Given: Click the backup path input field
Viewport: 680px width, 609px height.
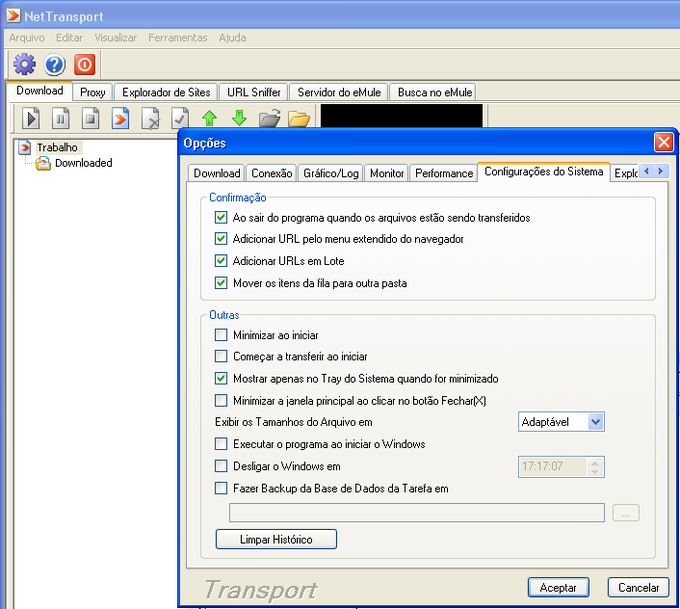Looking at the screenshot, I should (417, 513).
